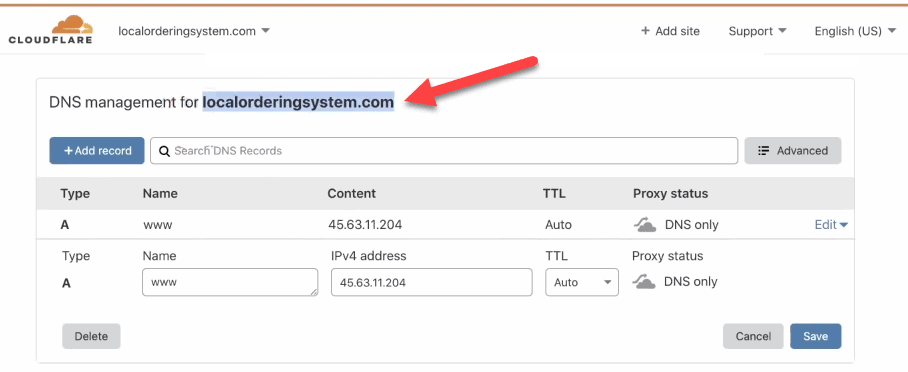Save the DNS record
Screen dimensions: 908x372
[x=815, y=336]
